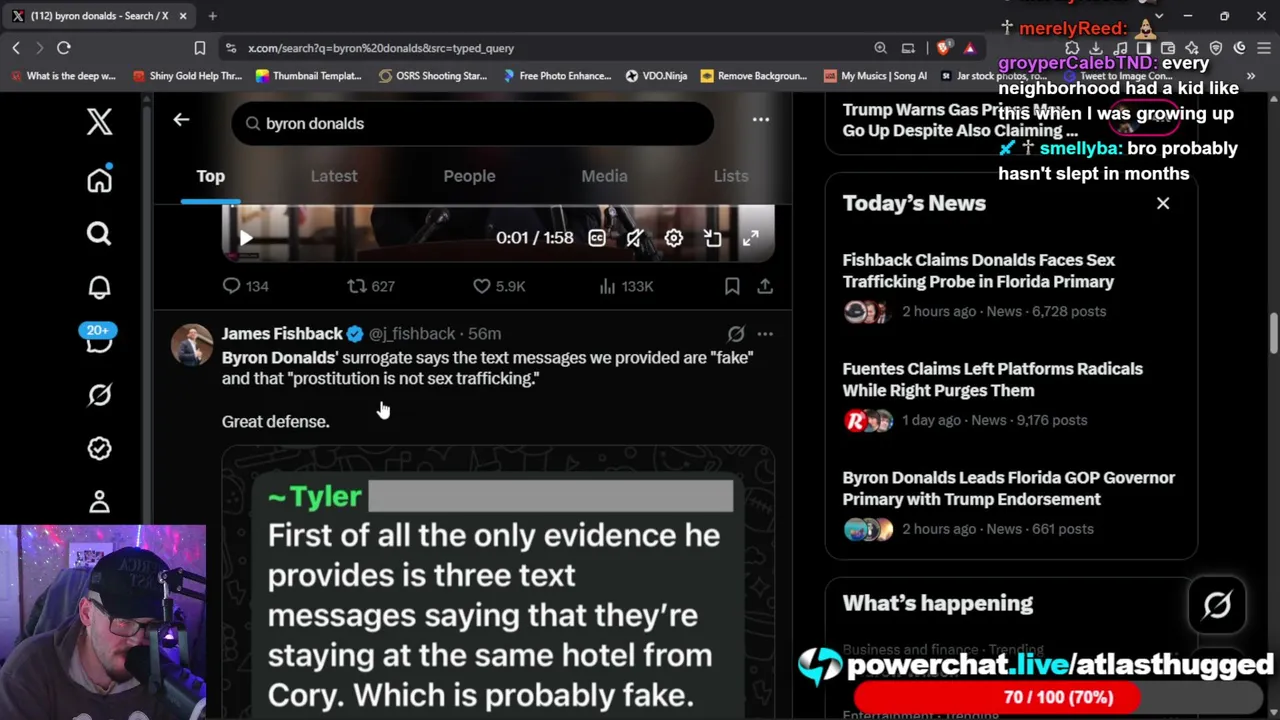The width and height of the screenshot is (1280, 720).
Task: Open more options on James Fishback's post
Action: [765, 334]
